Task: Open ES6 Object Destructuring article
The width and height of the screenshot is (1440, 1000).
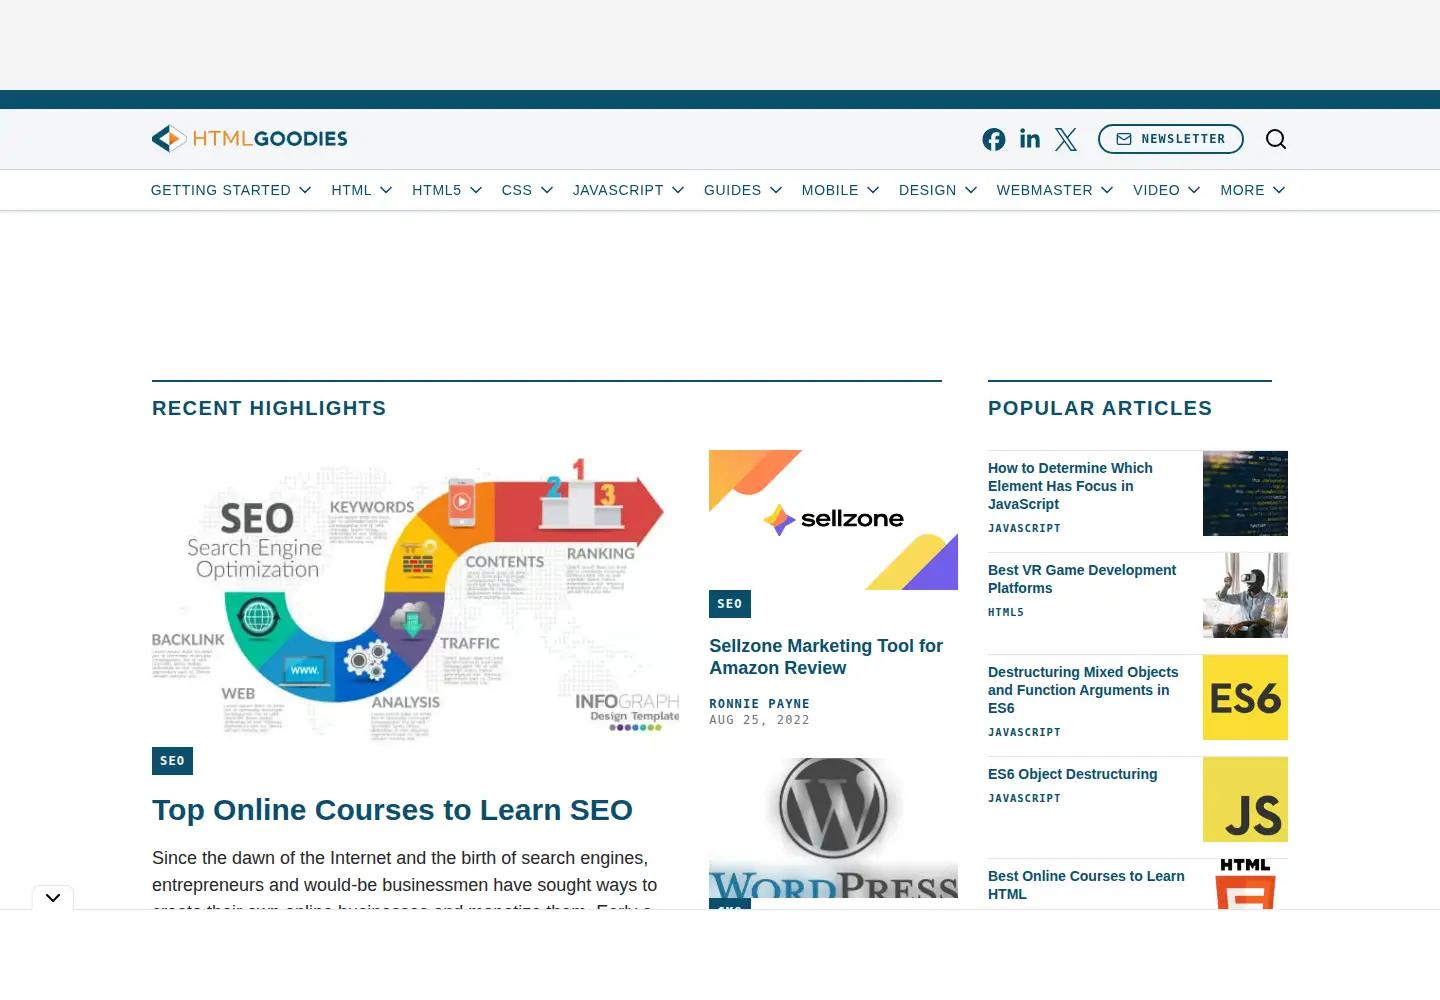Action: pos(1072,774)
